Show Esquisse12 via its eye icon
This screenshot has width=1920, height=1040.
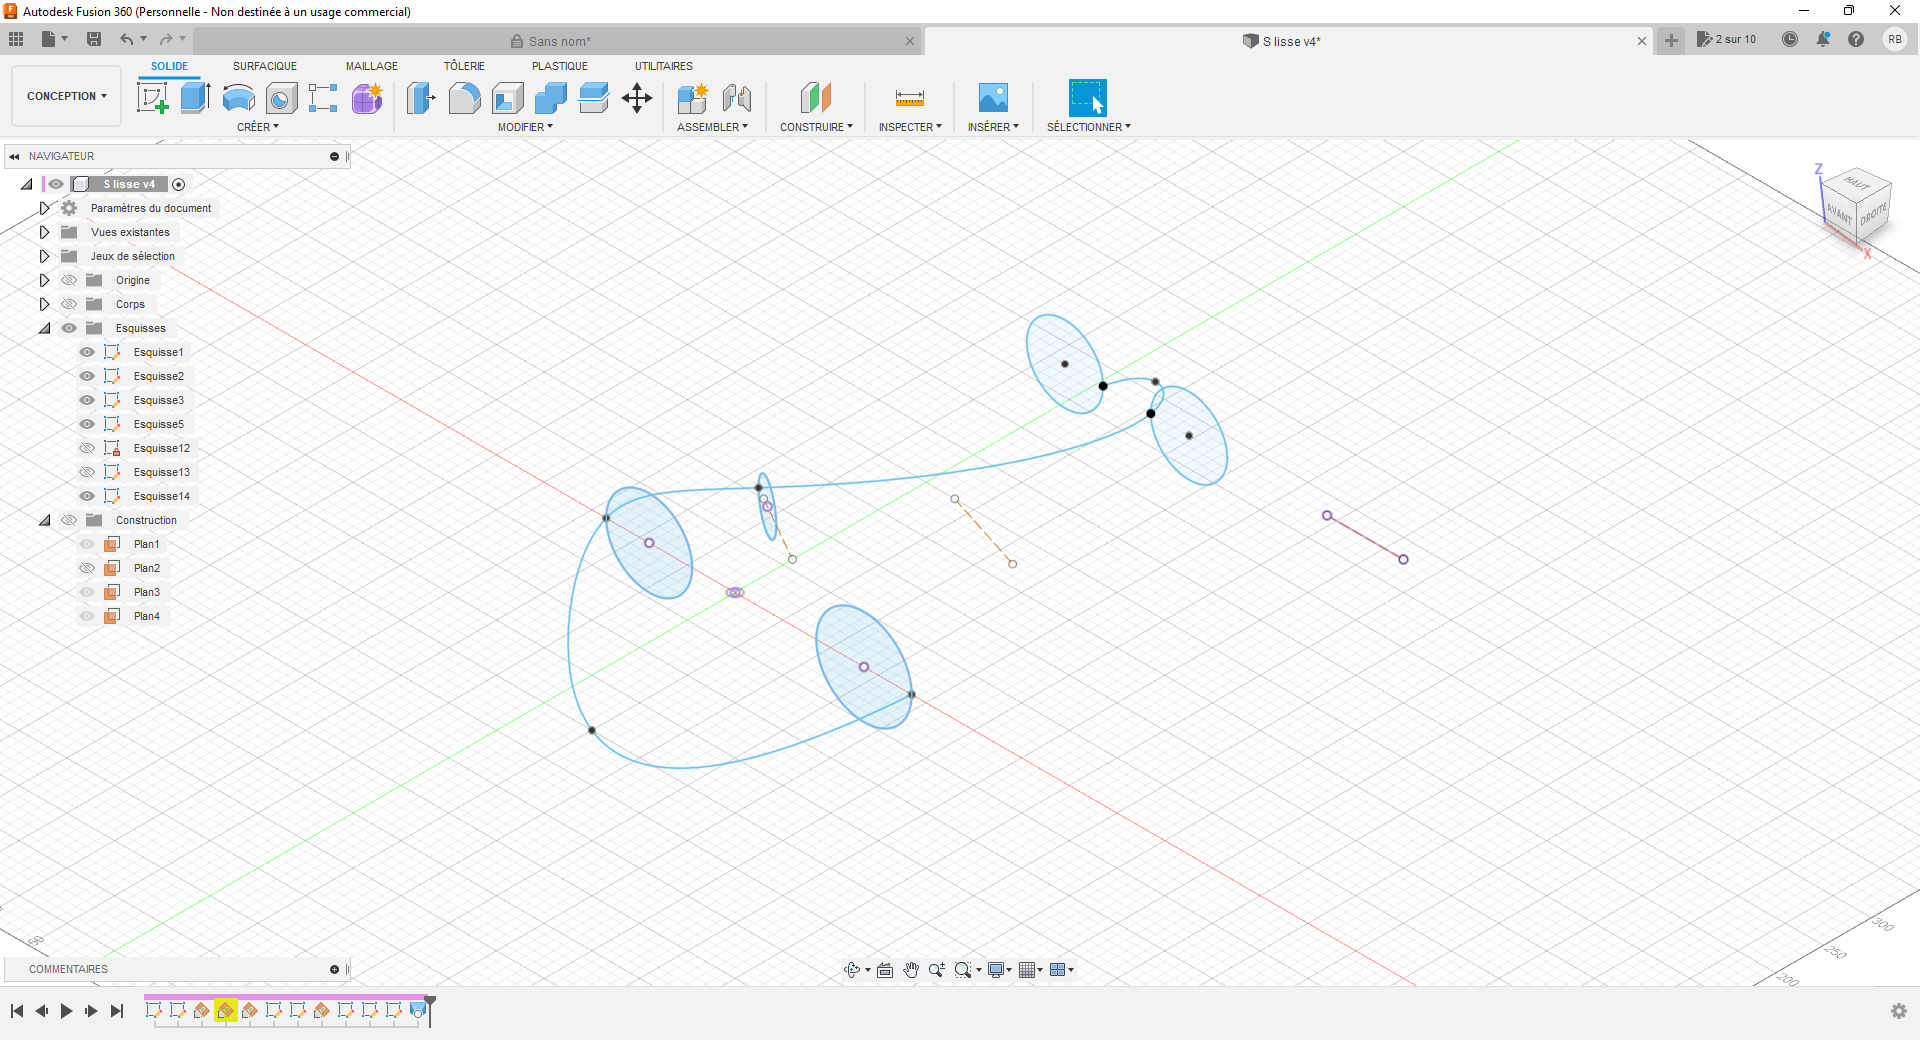(x=87, y=448)
